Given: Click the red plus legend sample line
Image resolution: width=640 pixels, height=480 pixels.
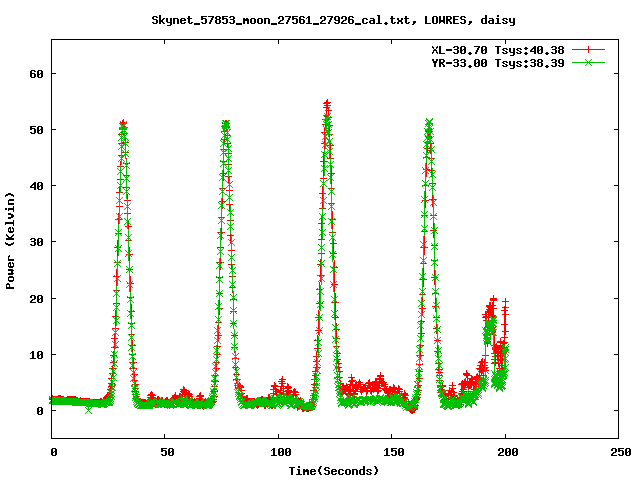Looking at the screenshot, I should (x=588, y=50).
